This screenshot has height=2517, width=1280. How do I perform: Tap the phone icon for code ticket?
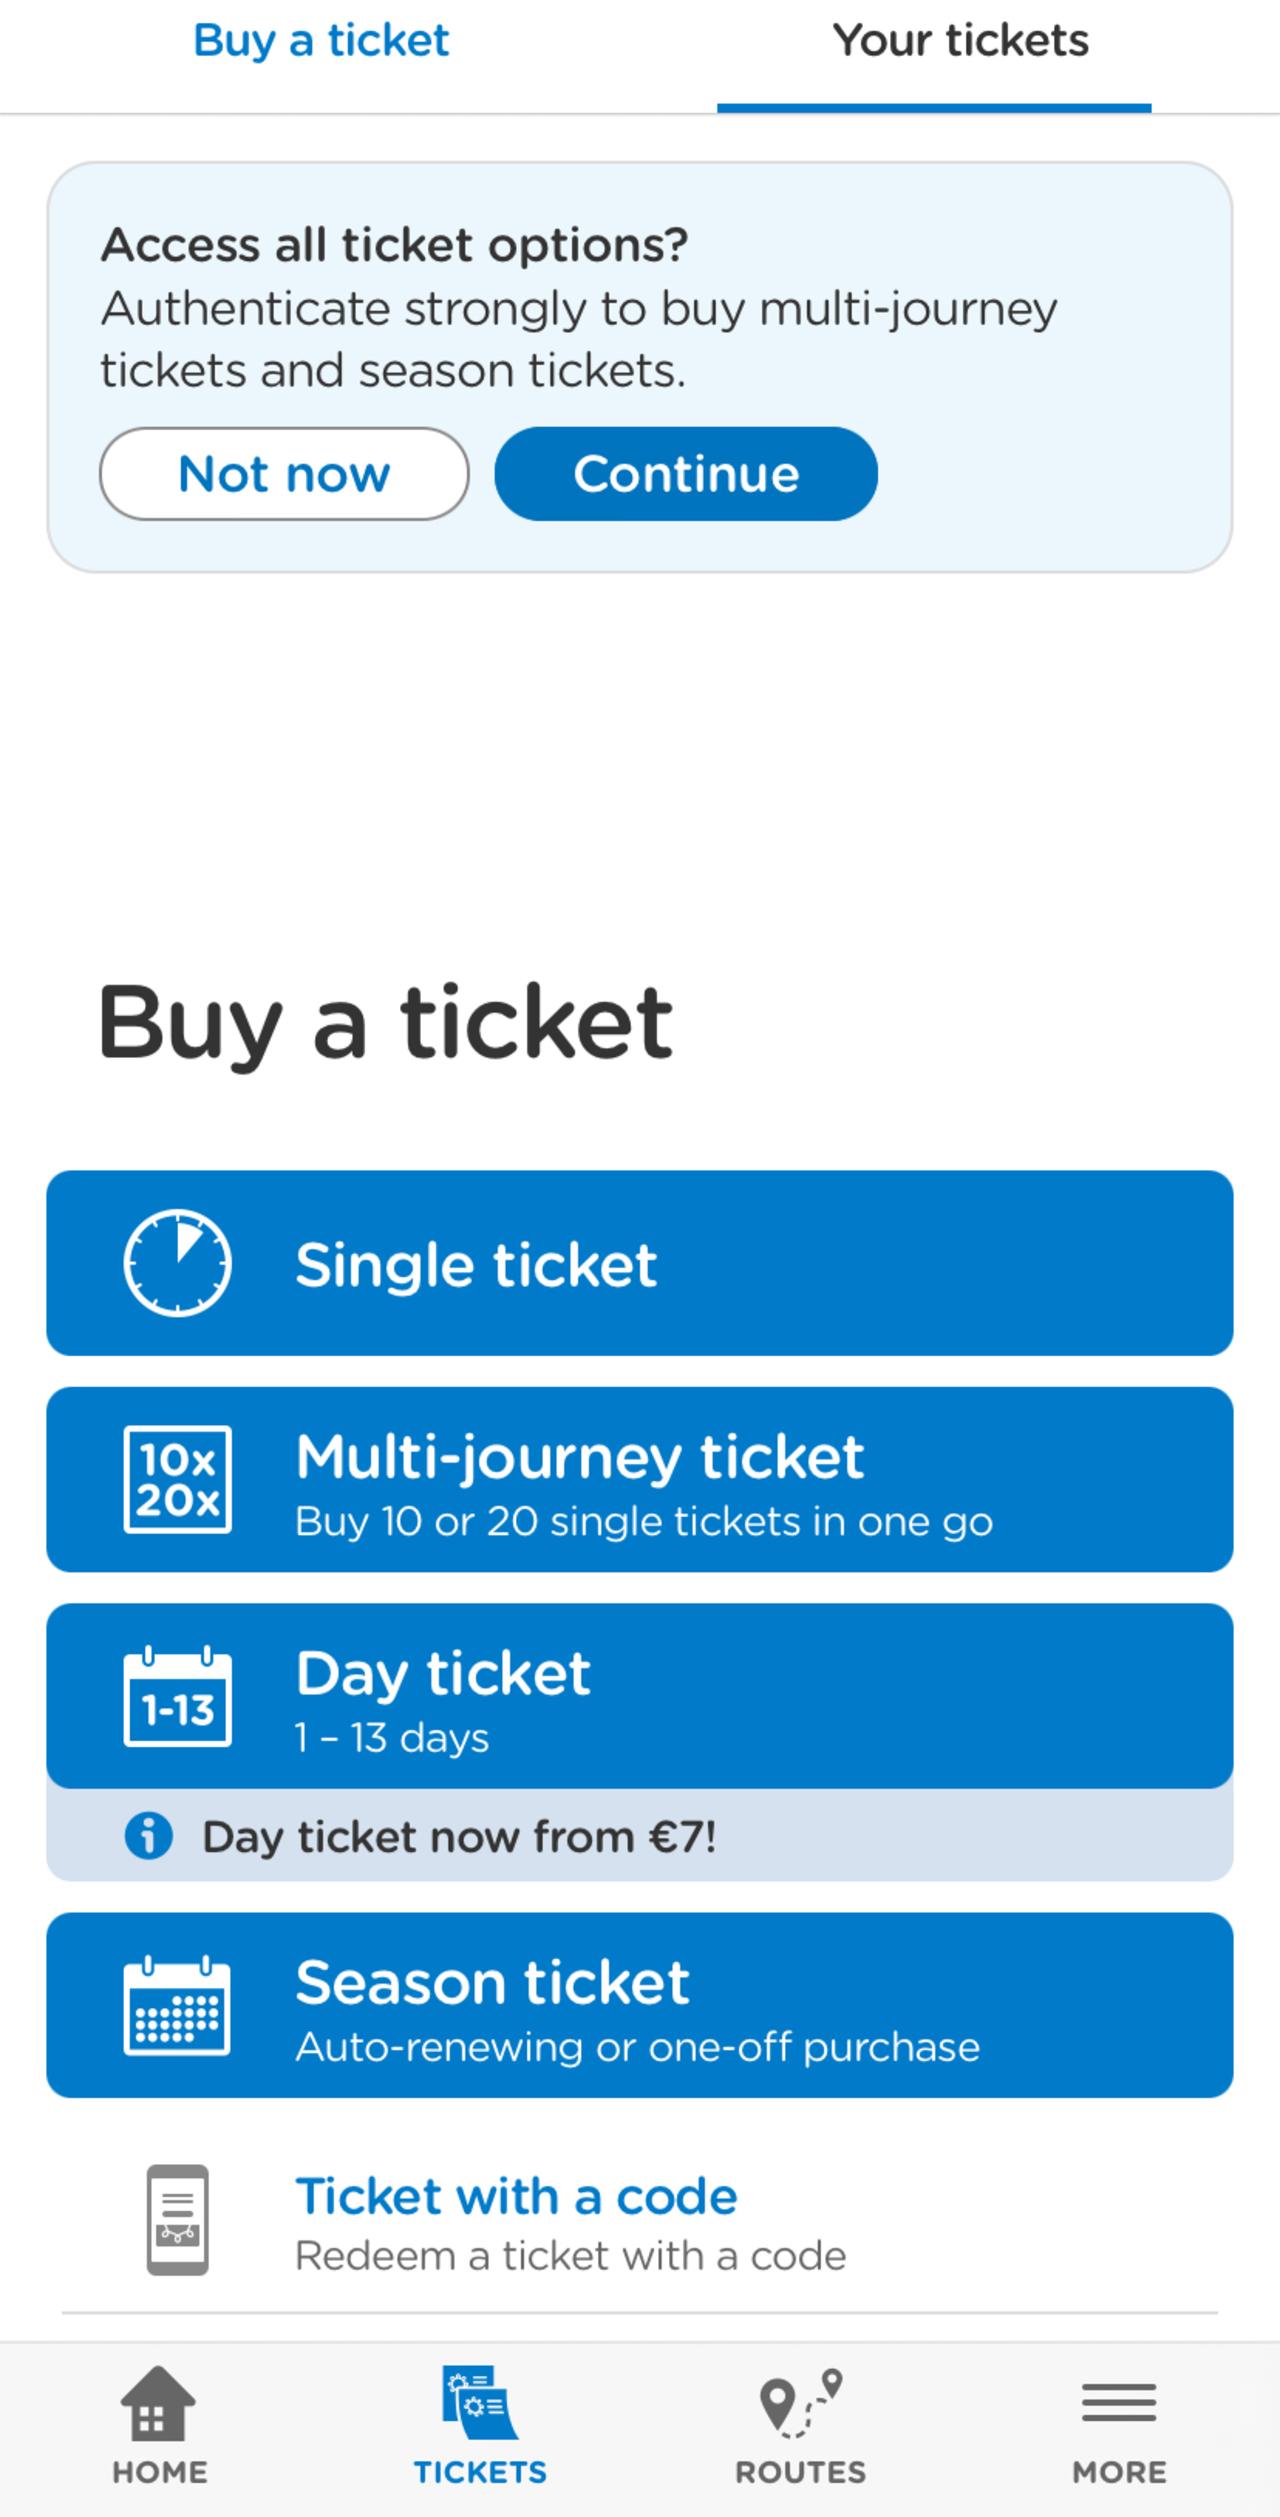178,2220
